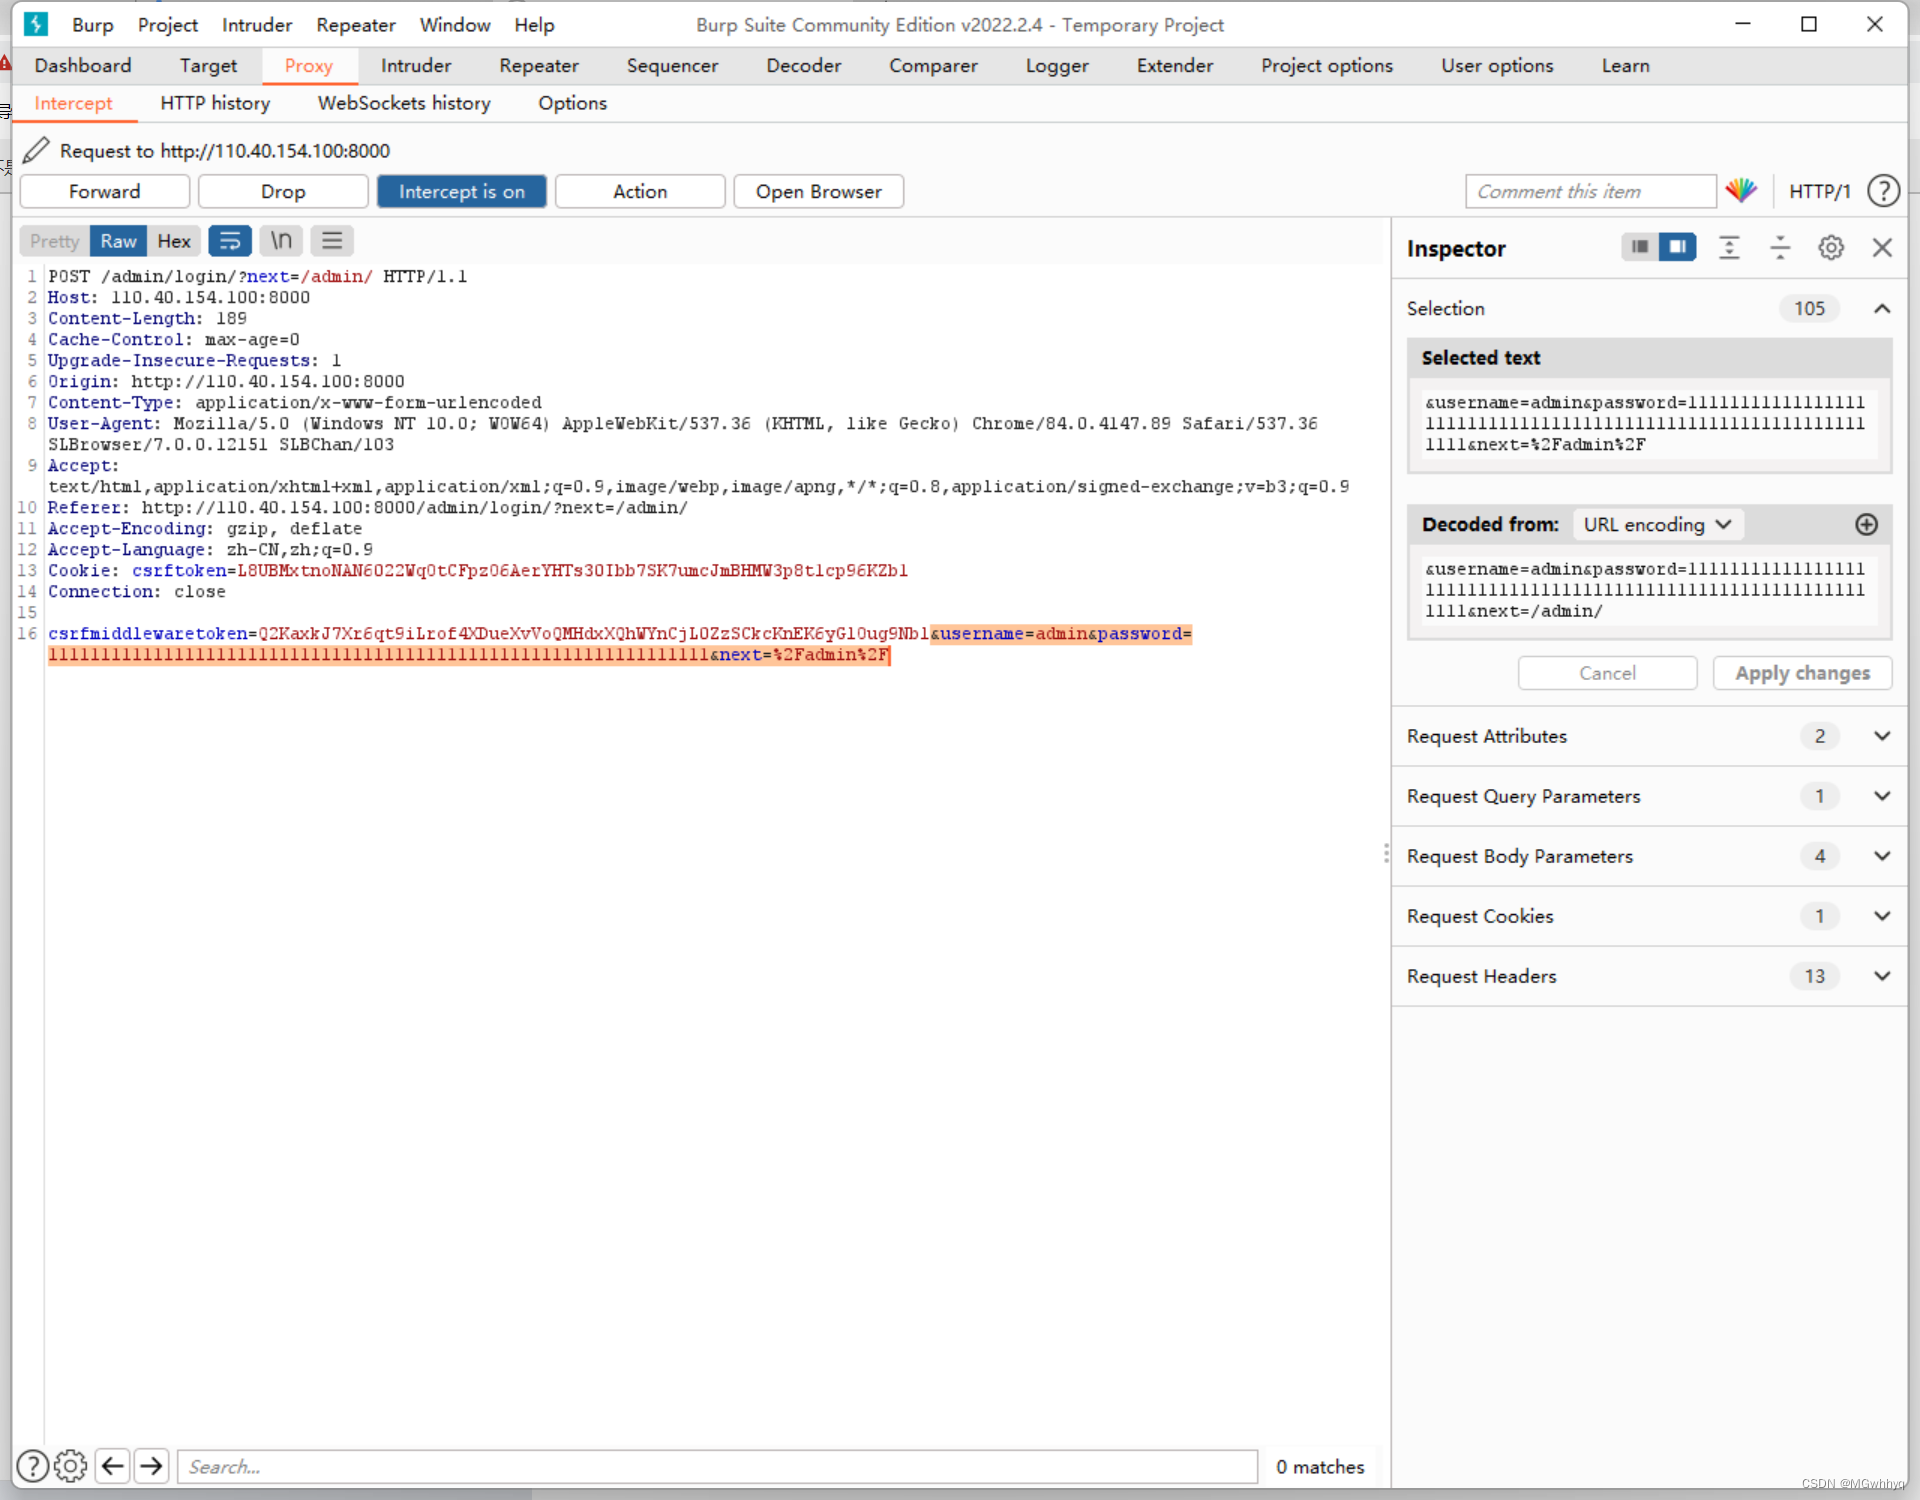
Task: Collapse all Inspector sections icon
Action: click(x=1780, y=247)
